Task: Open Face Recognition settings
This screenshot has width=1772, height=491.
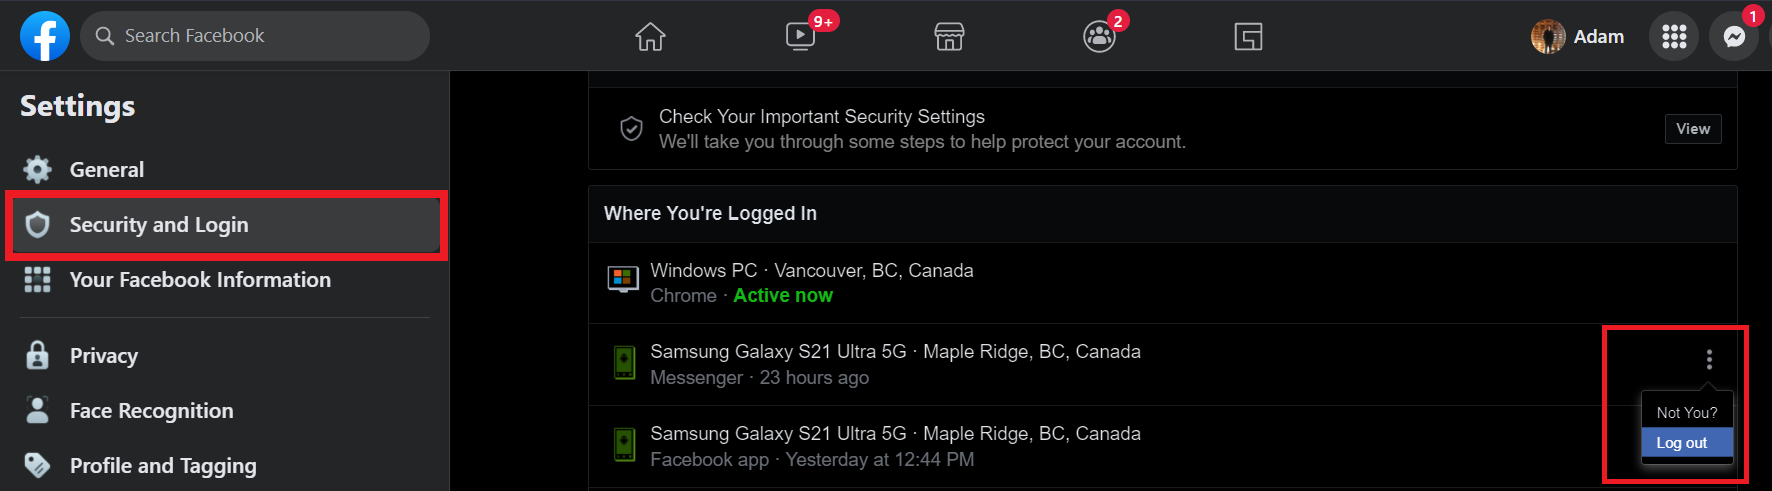Action: (x=151, y=411)
